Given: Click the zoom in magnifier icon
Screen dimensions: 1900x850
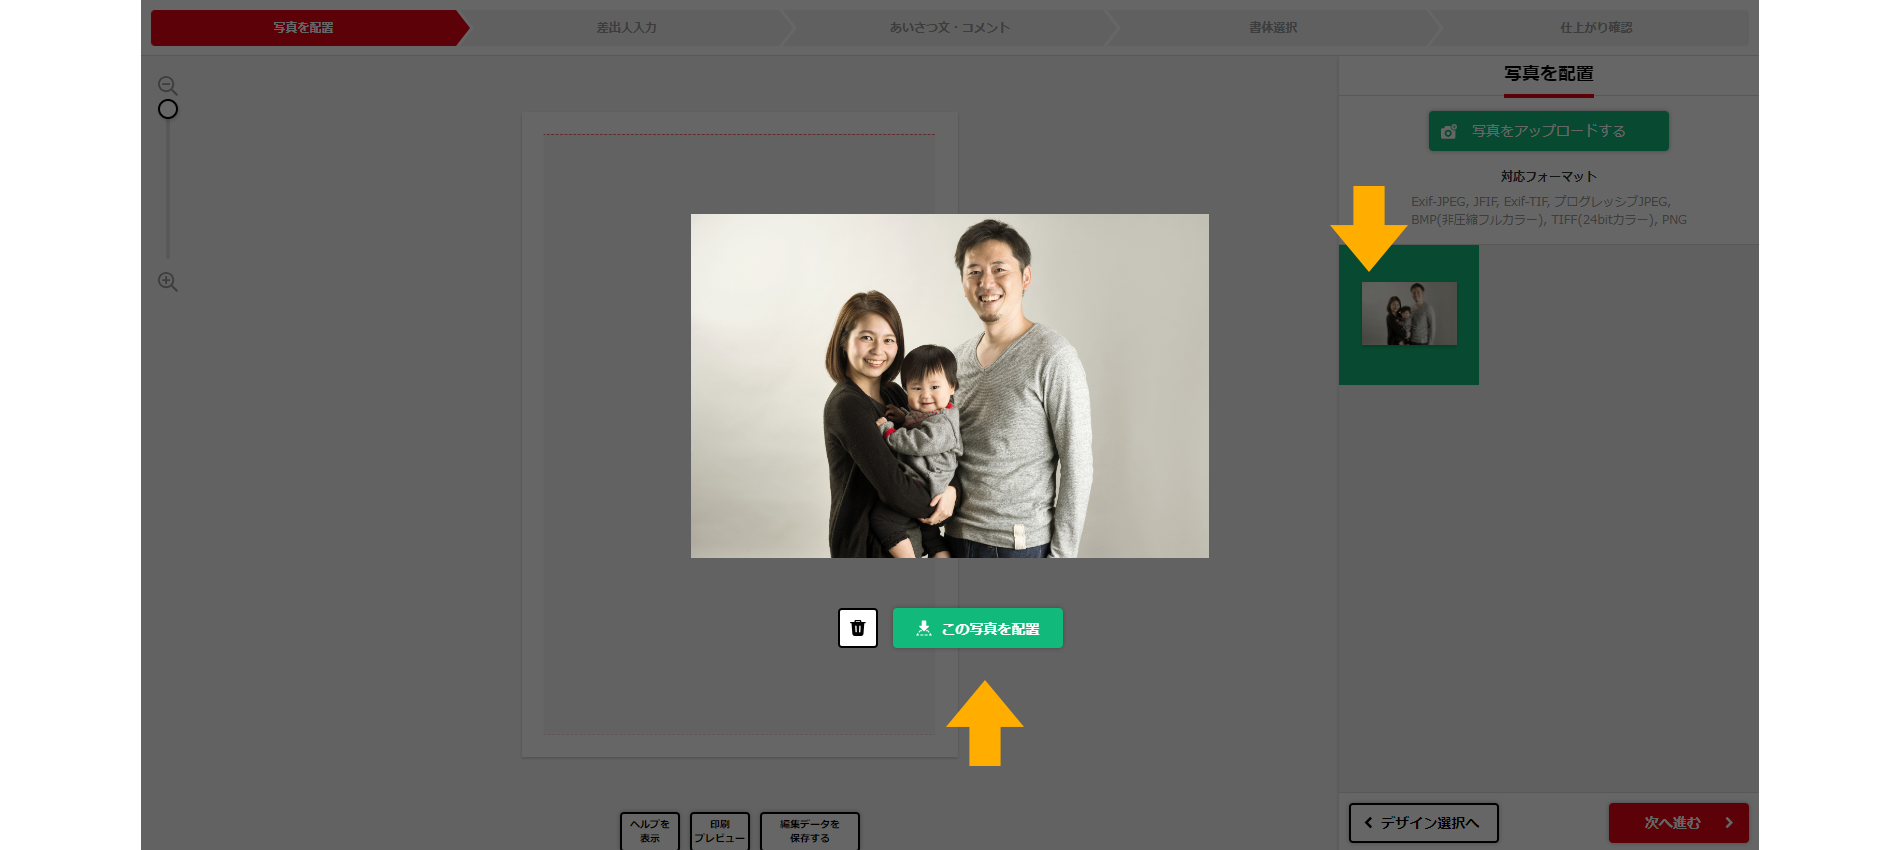Looking at the screenshot, I should tap(168, 282).
